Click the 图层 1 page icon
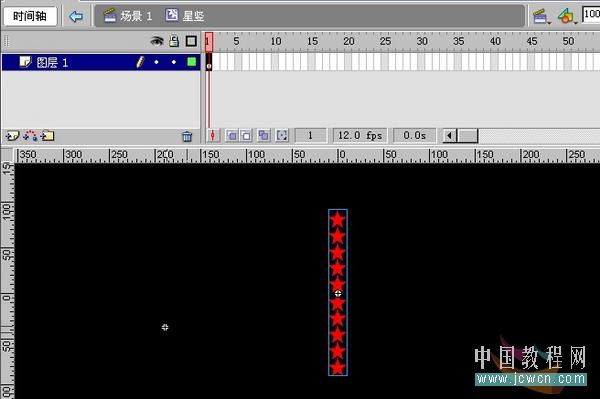This screenshot has height=399, width=600. pyautogui.click(x=25, y=62)
